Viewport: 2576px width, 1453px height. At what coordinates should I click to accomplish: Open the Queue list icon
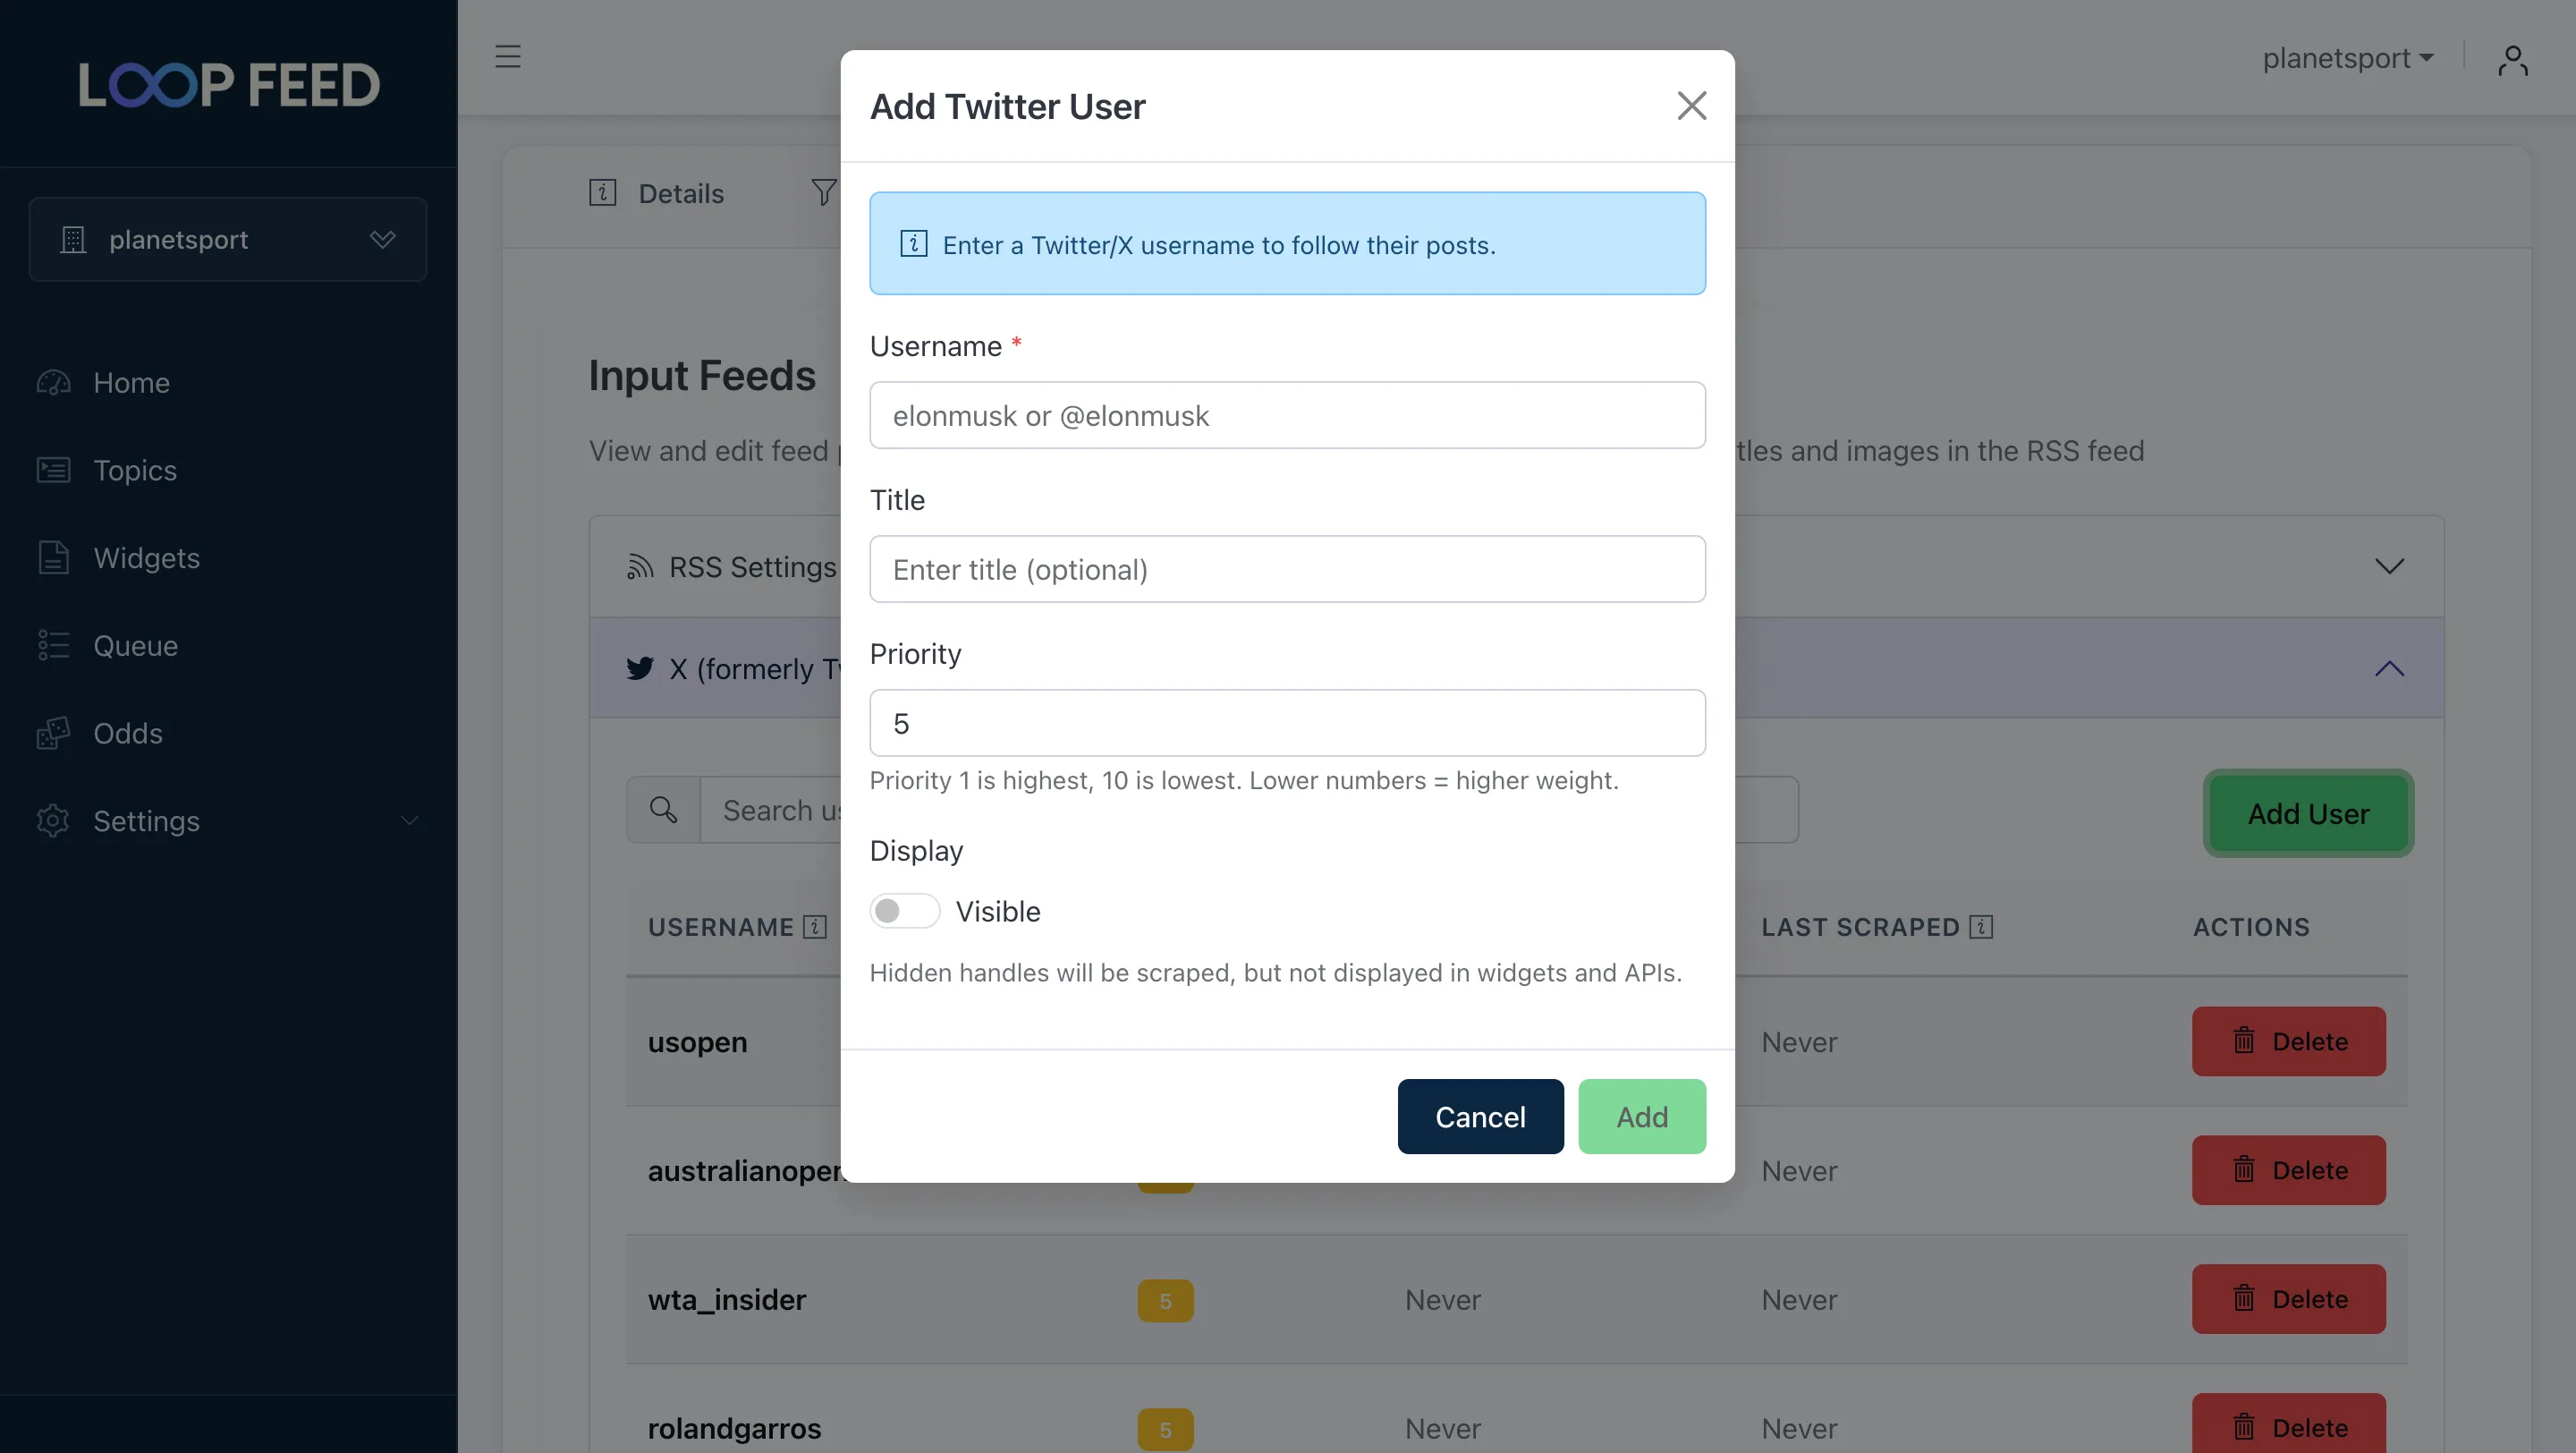coord(54,646)
